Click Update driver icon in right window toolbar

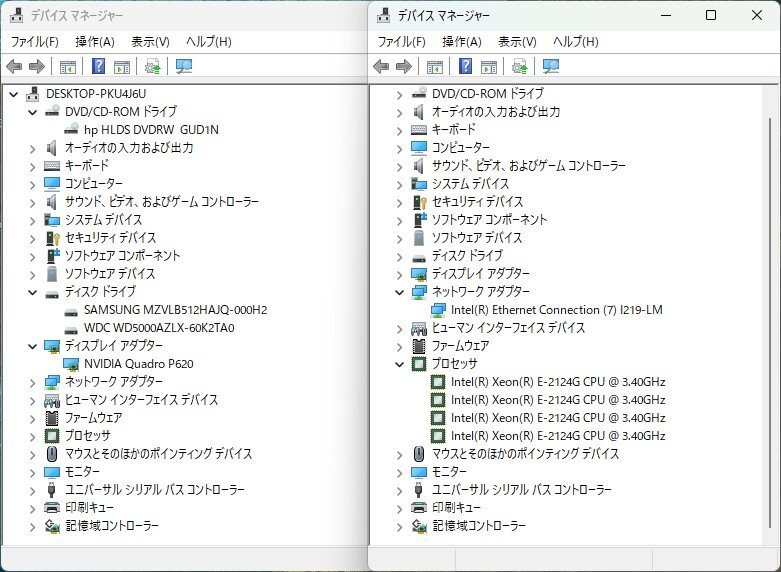520,66
